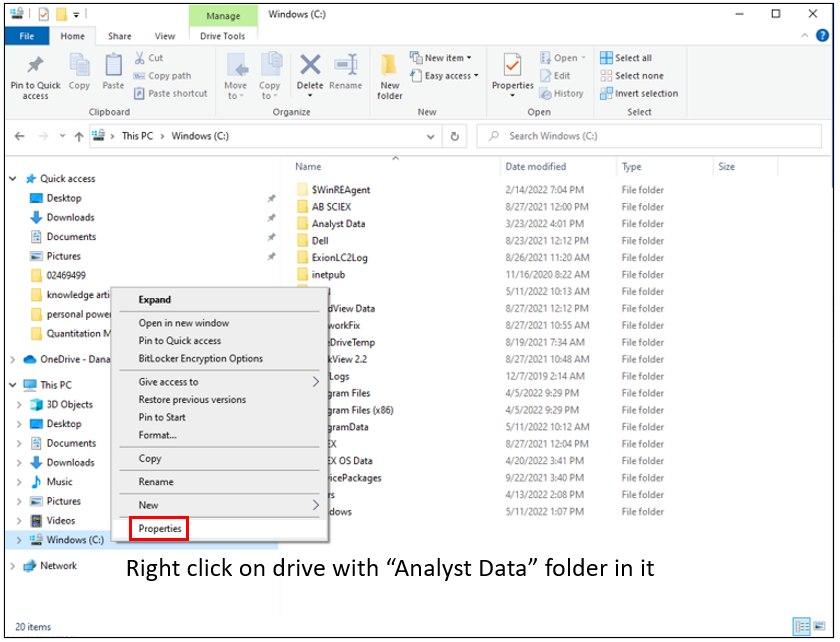The image size is (840, 642).
Task: Click the Forward navigation arrow
Action: click(x=43, y=136)
